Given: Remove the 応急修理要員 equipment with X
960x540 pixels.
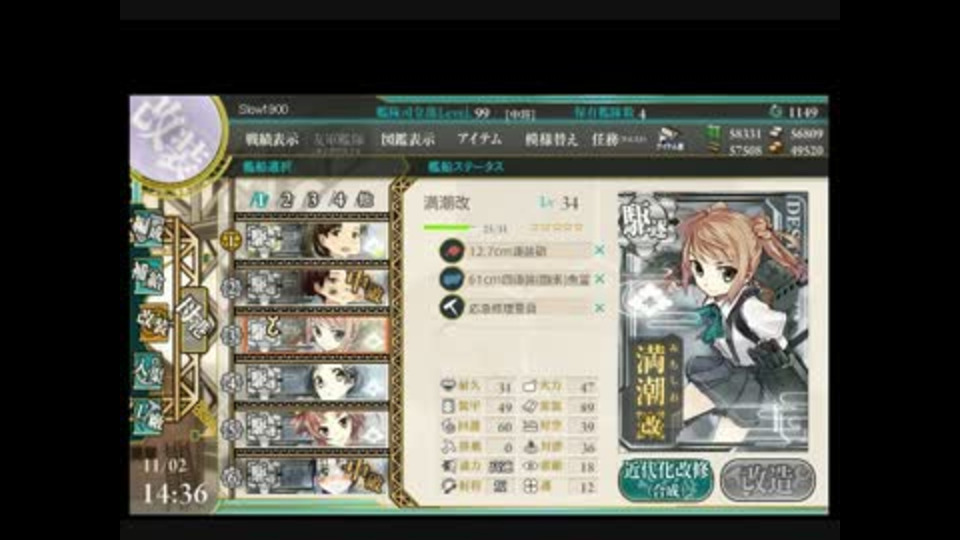Looking at the screenshot, I should point(599,308).
